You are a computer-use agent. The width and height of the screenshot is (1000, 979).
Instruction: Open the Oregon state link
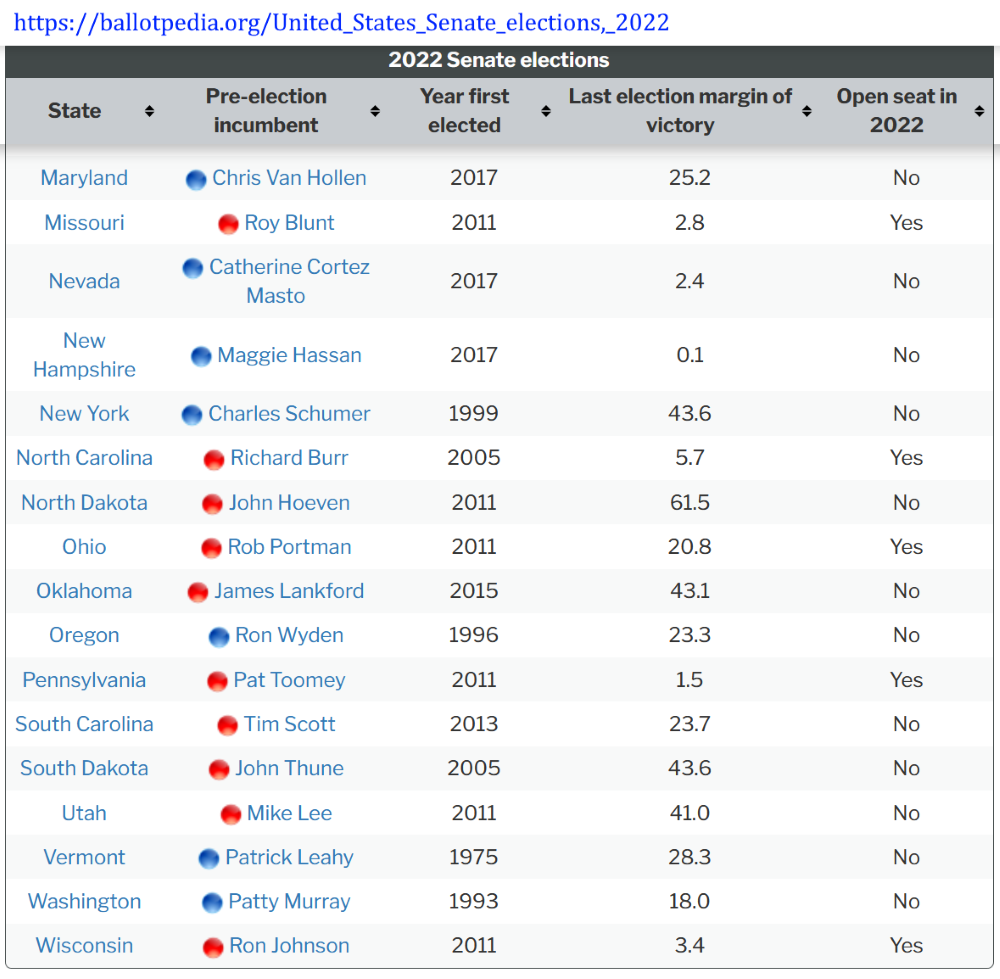(84, 635)
